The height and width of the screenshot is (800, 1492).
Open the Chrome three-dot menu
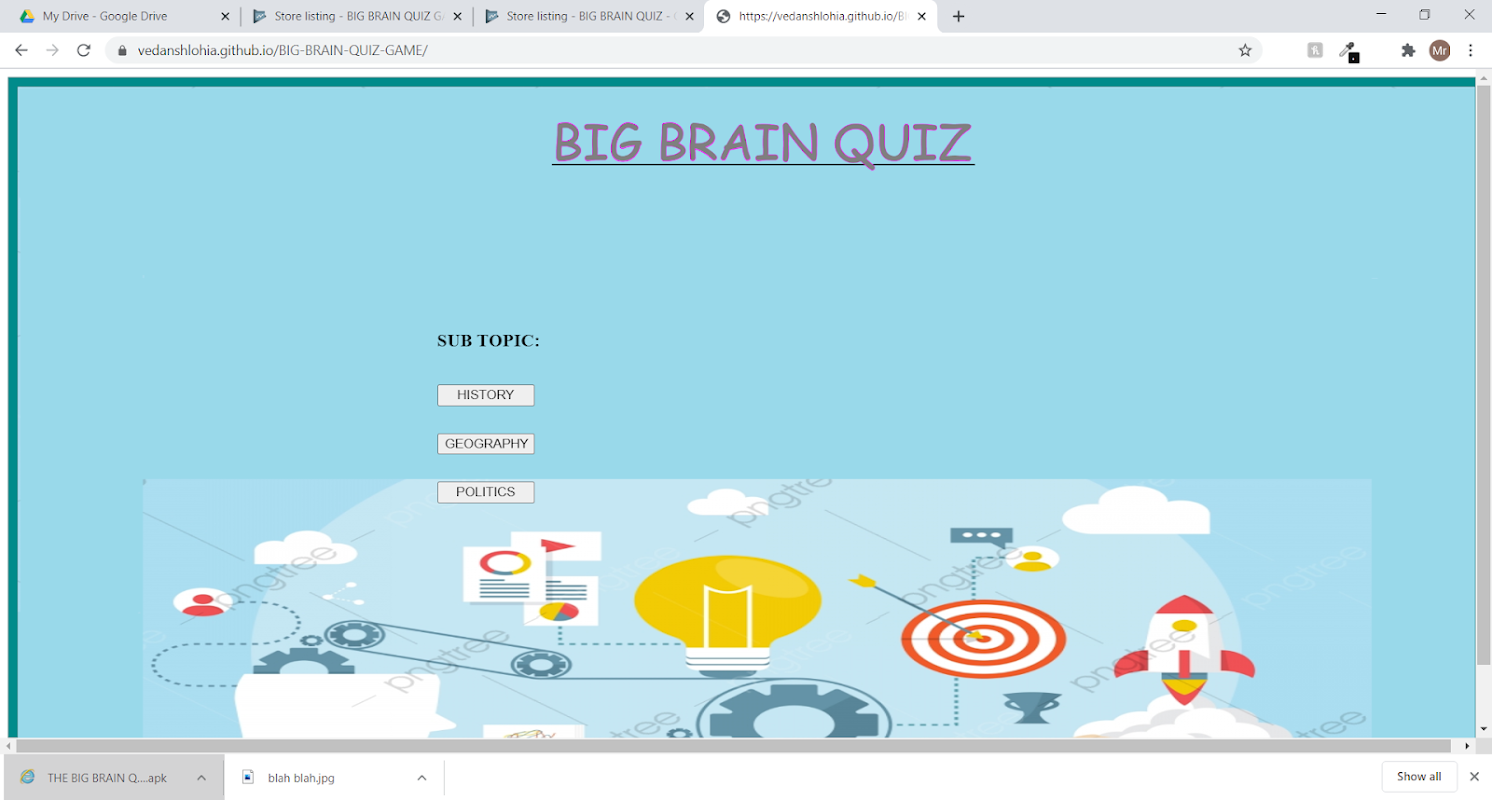click(x=1471, y=50)
